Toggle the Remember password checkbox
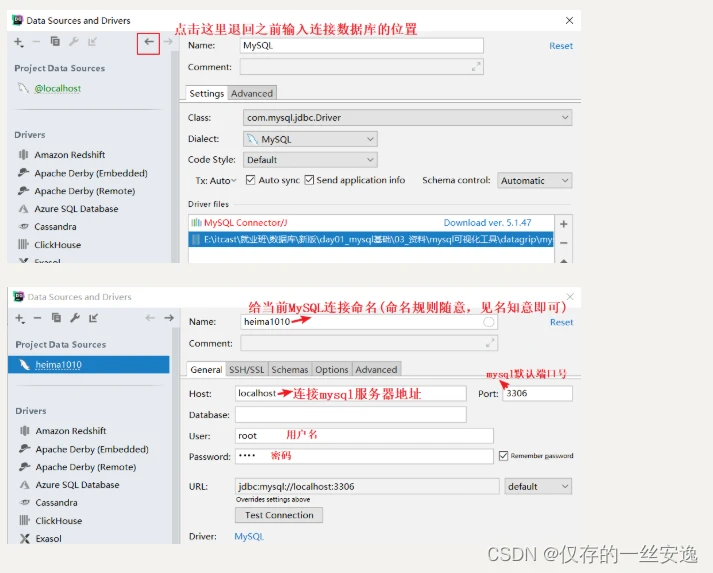Screen dimensions: 713x573 pos(503,456)
